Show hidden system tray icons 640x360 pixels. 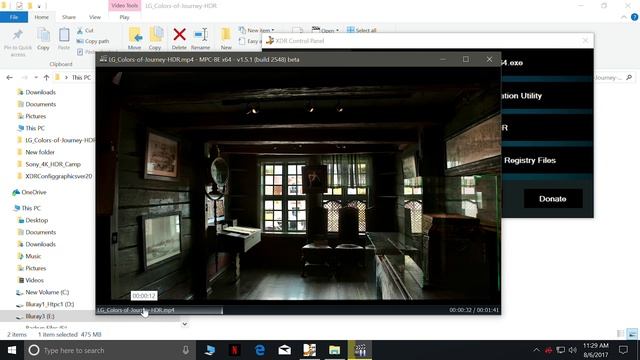536,350
